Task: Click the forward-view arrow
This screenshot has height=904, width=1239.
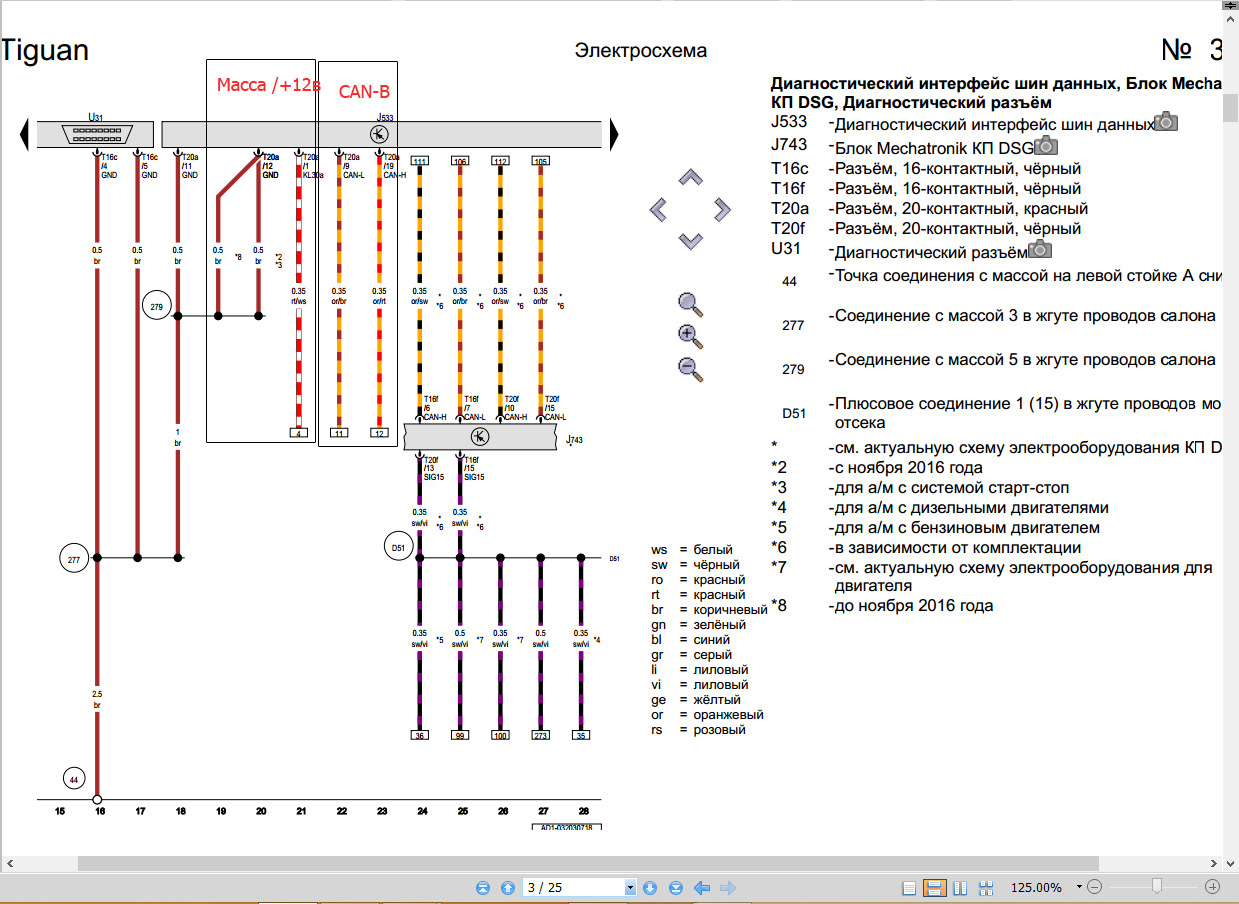Action: coord(728,887)
